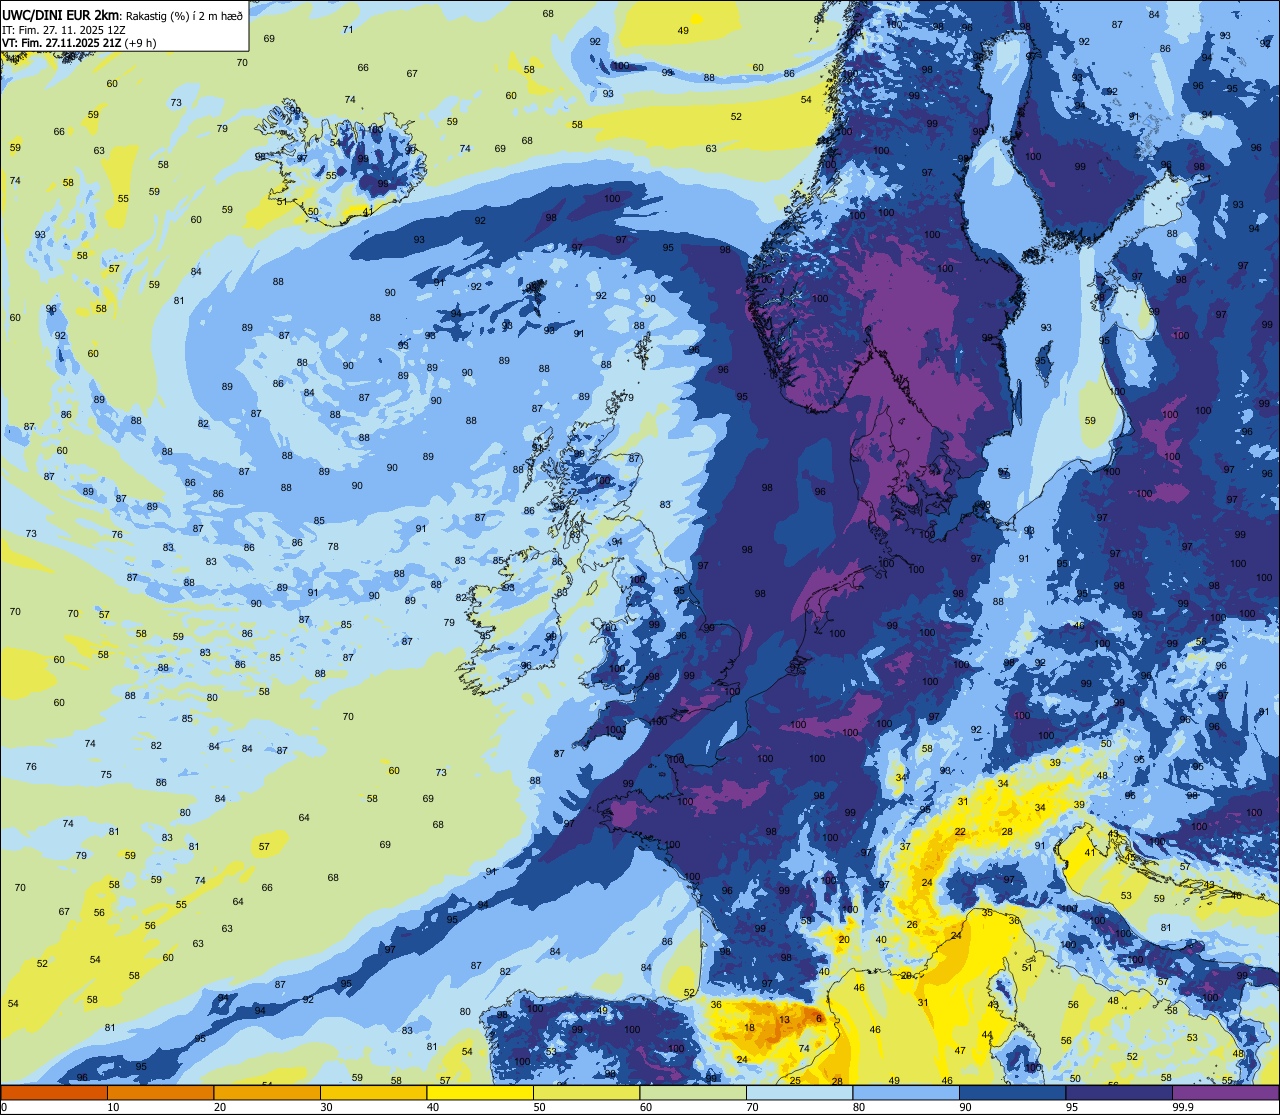This screenshot has height=1115, width=1280.
Task: Click the '99.9' legend scale label
Action: click(1182, 1107)
